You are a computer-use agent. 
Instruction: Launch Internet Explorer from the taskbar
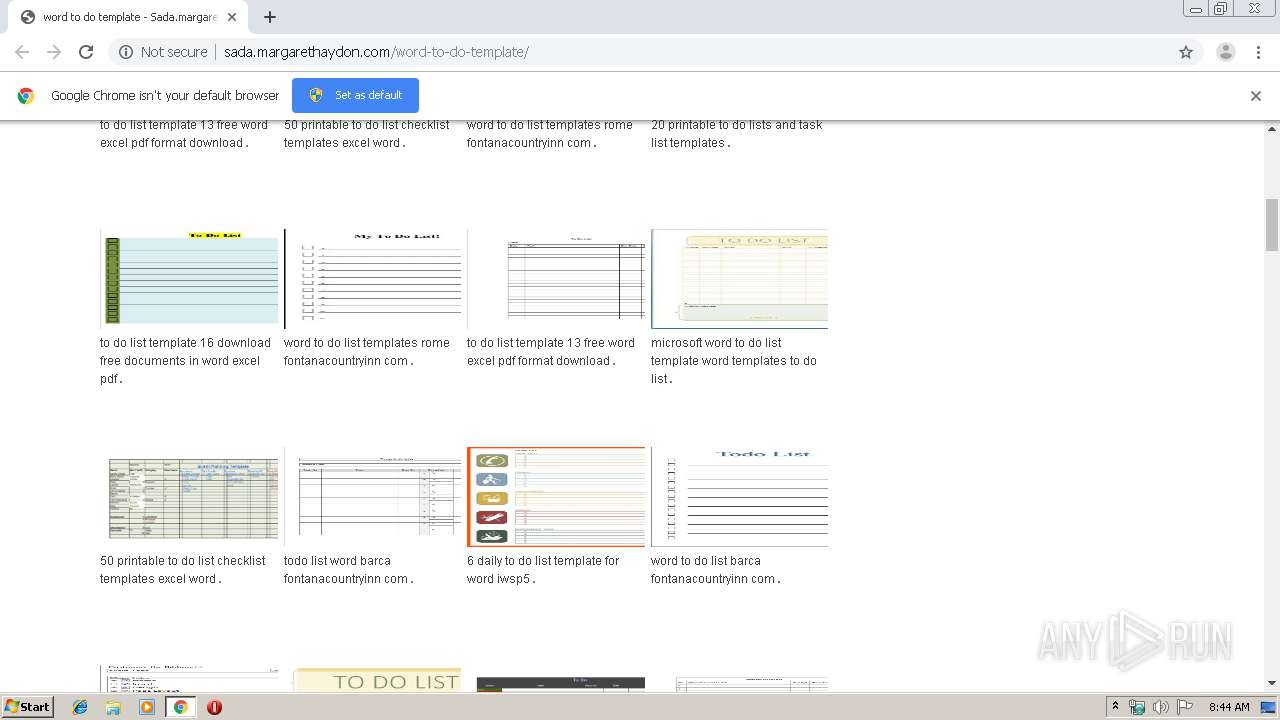point(80,707)
